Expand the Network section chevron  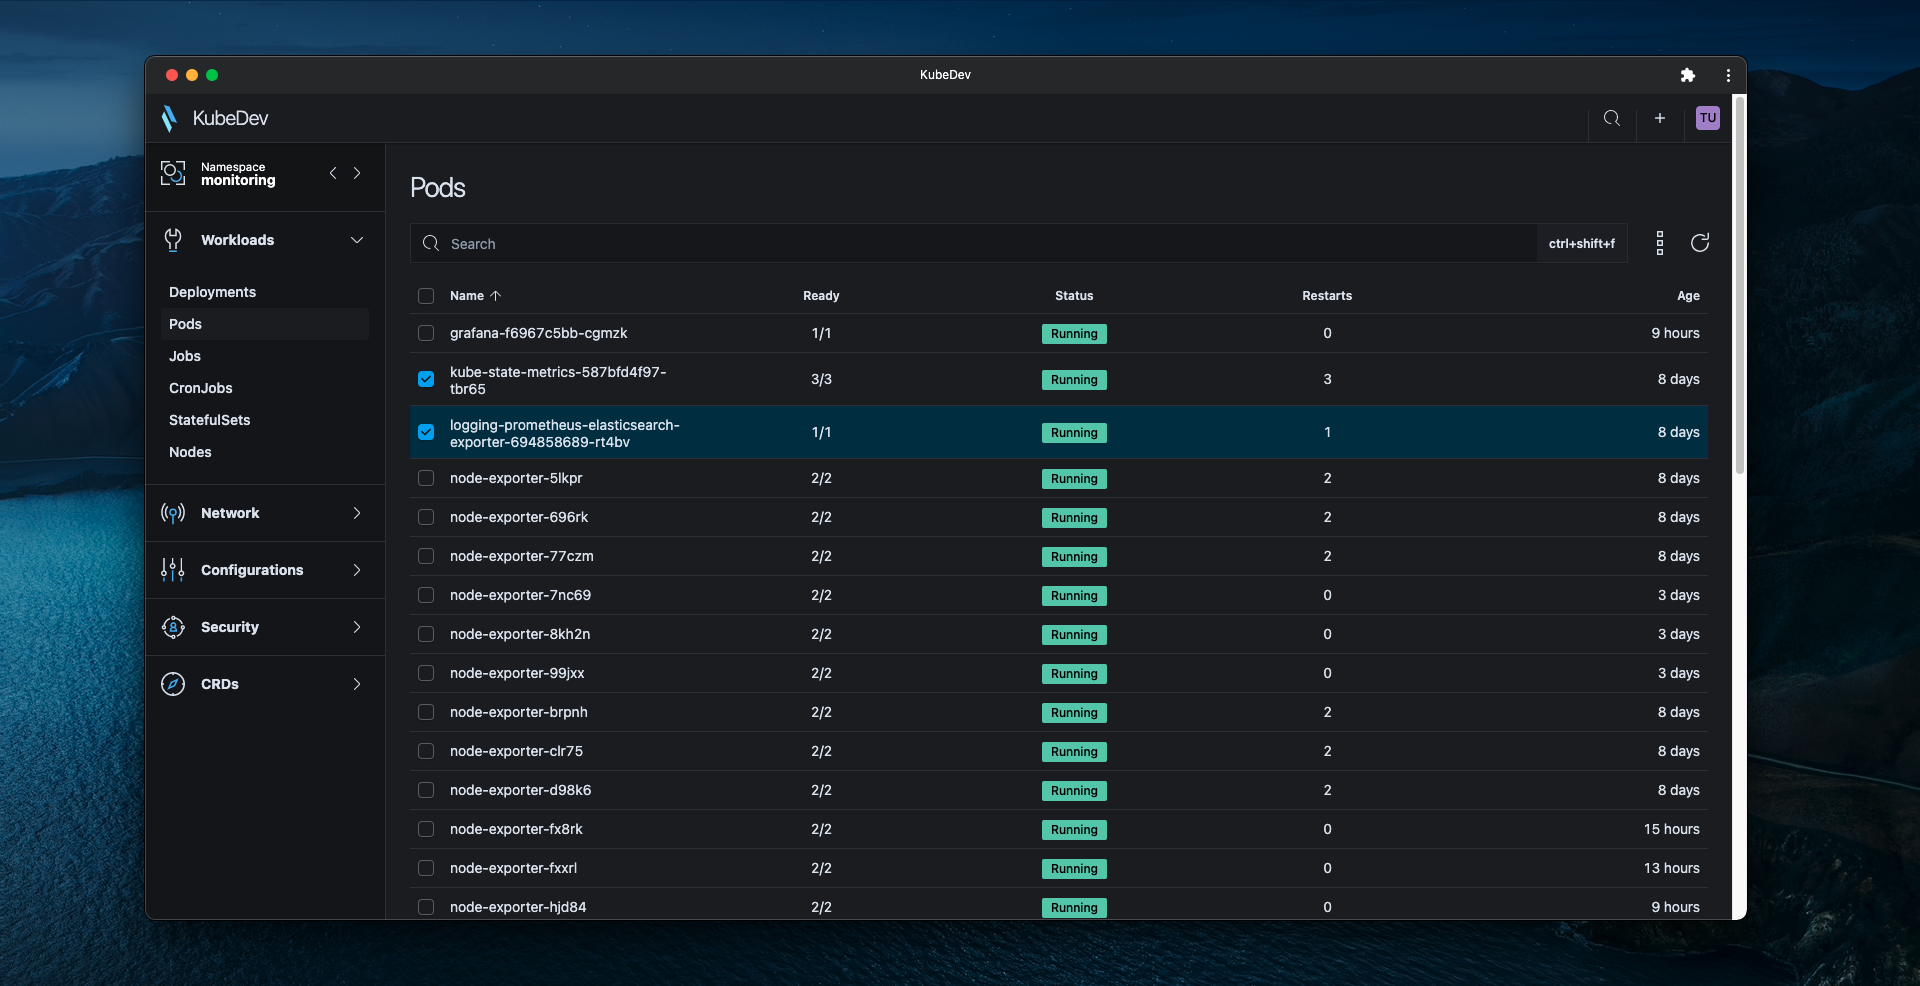coord(357,513)
